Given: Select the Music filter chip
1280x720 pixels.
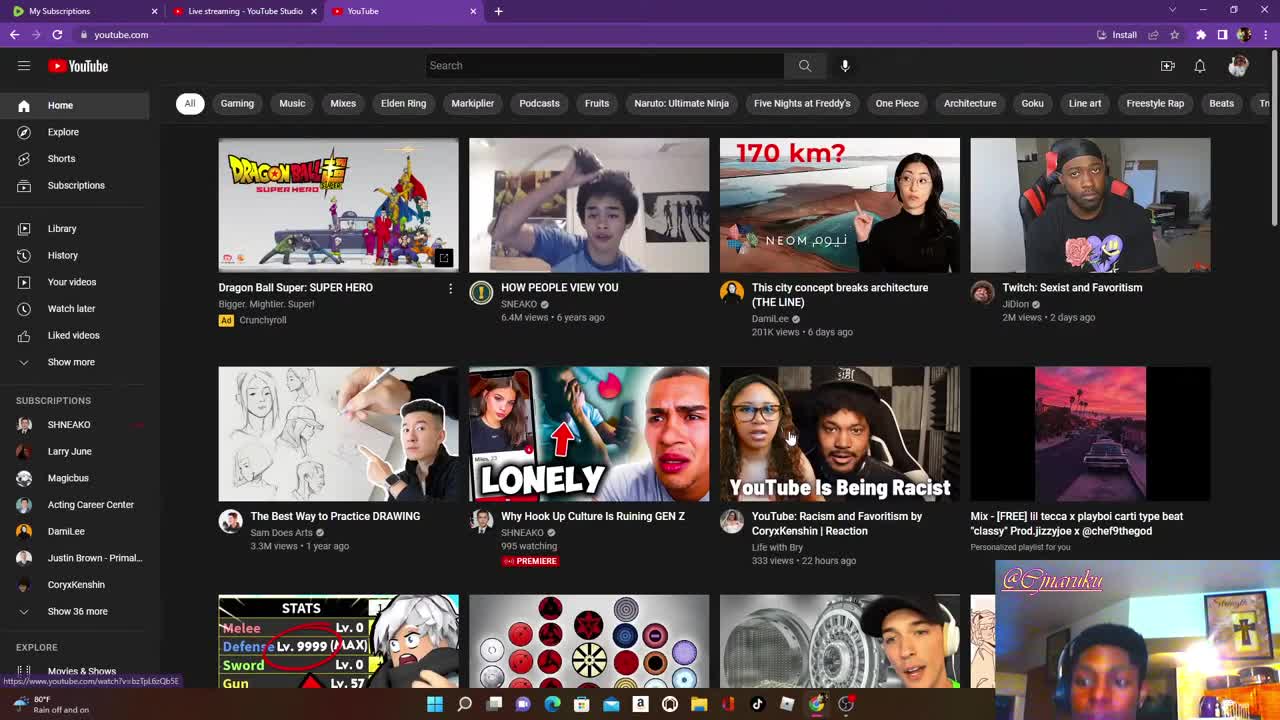Looking at the screenshot, I should pyautogui.click(x=292, y=103).
